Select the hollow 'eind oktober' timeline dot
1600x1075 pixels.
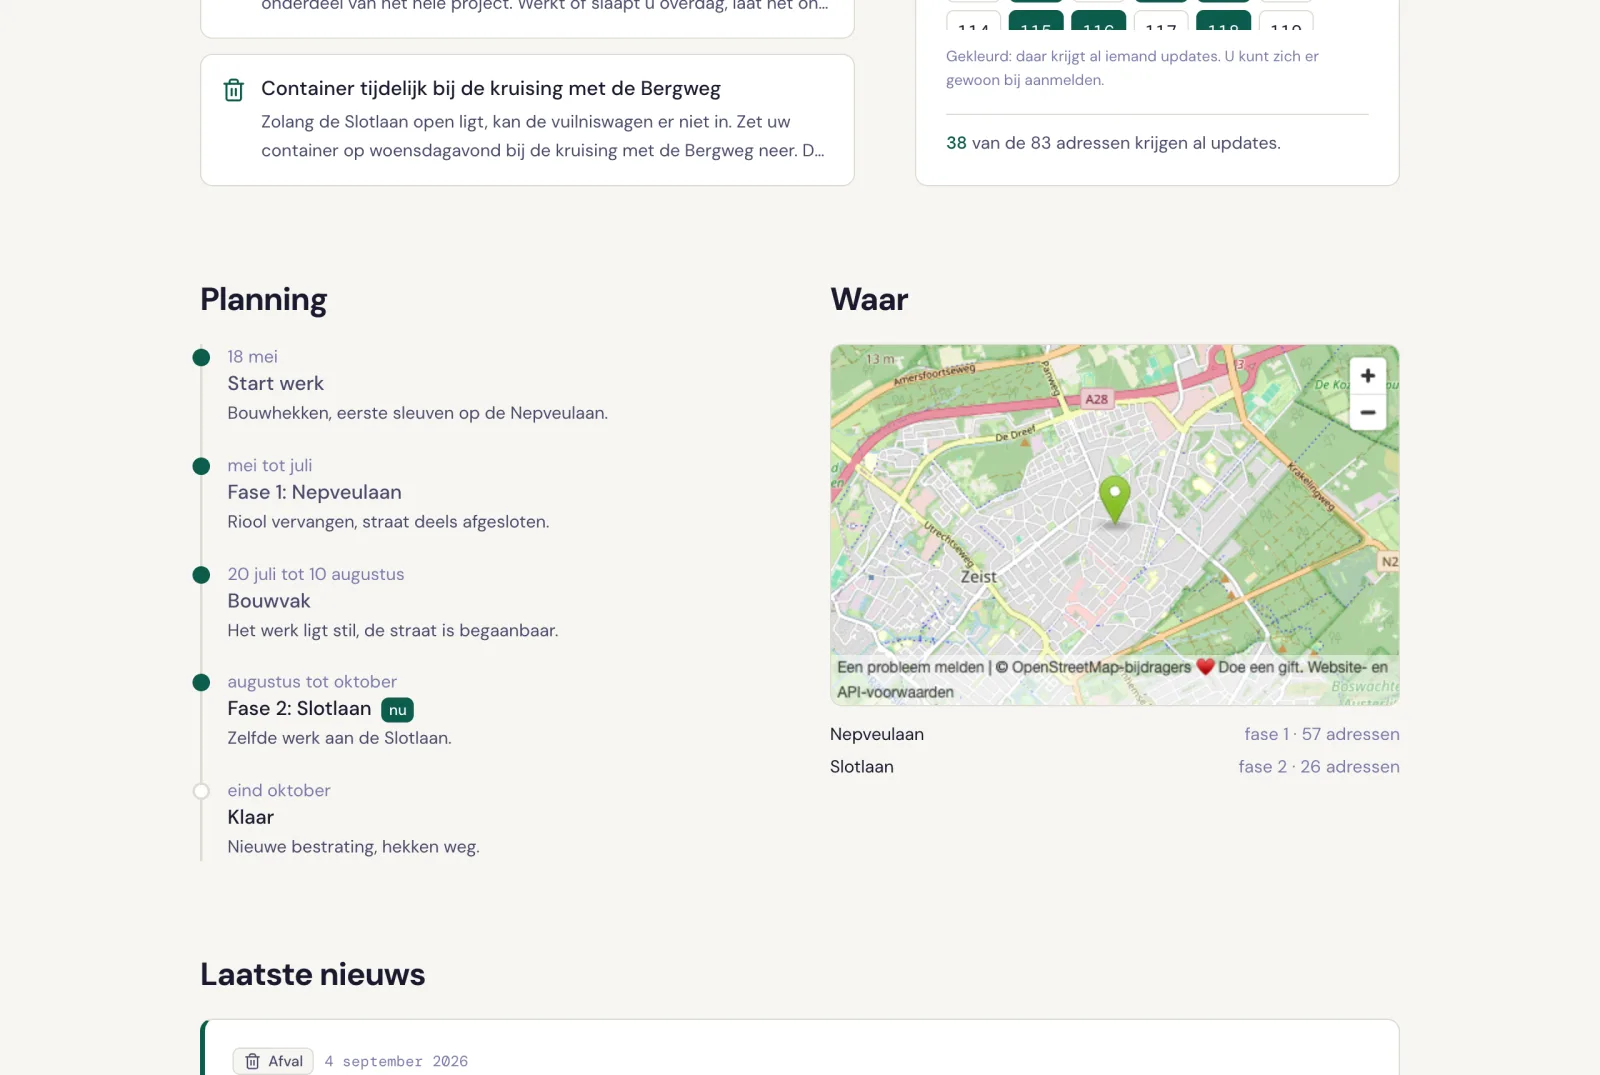(x=201, y=791)
